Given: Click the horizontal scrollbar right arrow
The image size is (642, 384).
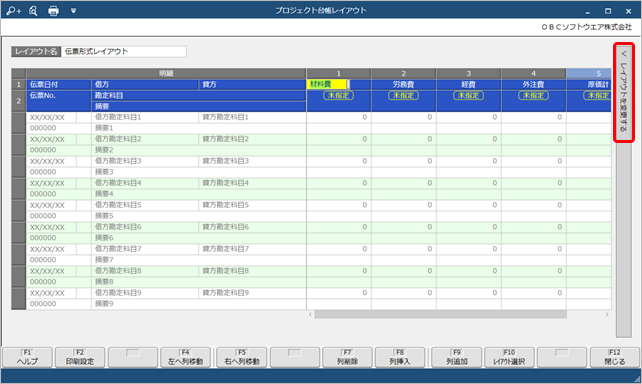Looking at the screenshot, I should coord(607,314).
